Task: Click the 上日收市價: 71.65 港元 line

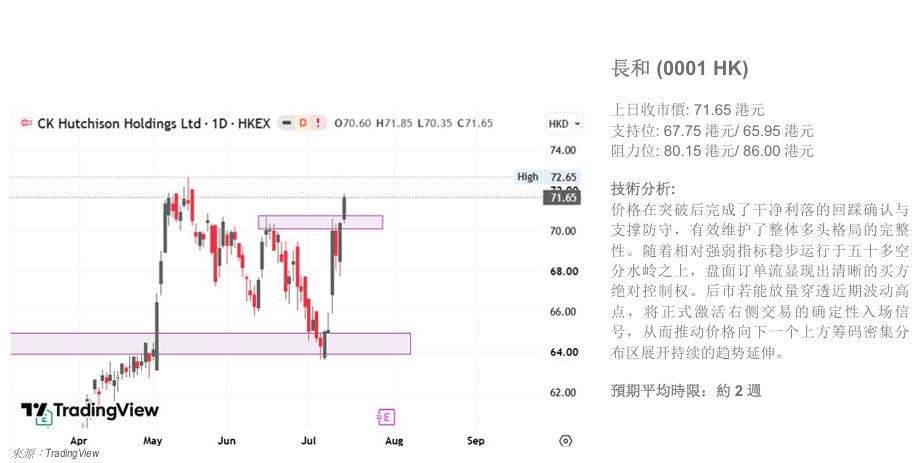Action: click(x=688, y=110)
